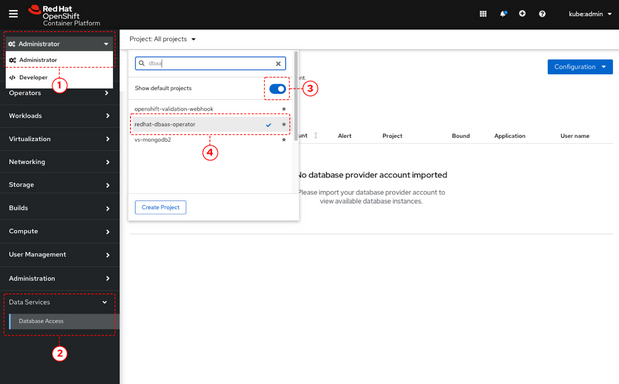Click the Application column header
This screenshot has height=384, width=619.
(x=510, y=136)
